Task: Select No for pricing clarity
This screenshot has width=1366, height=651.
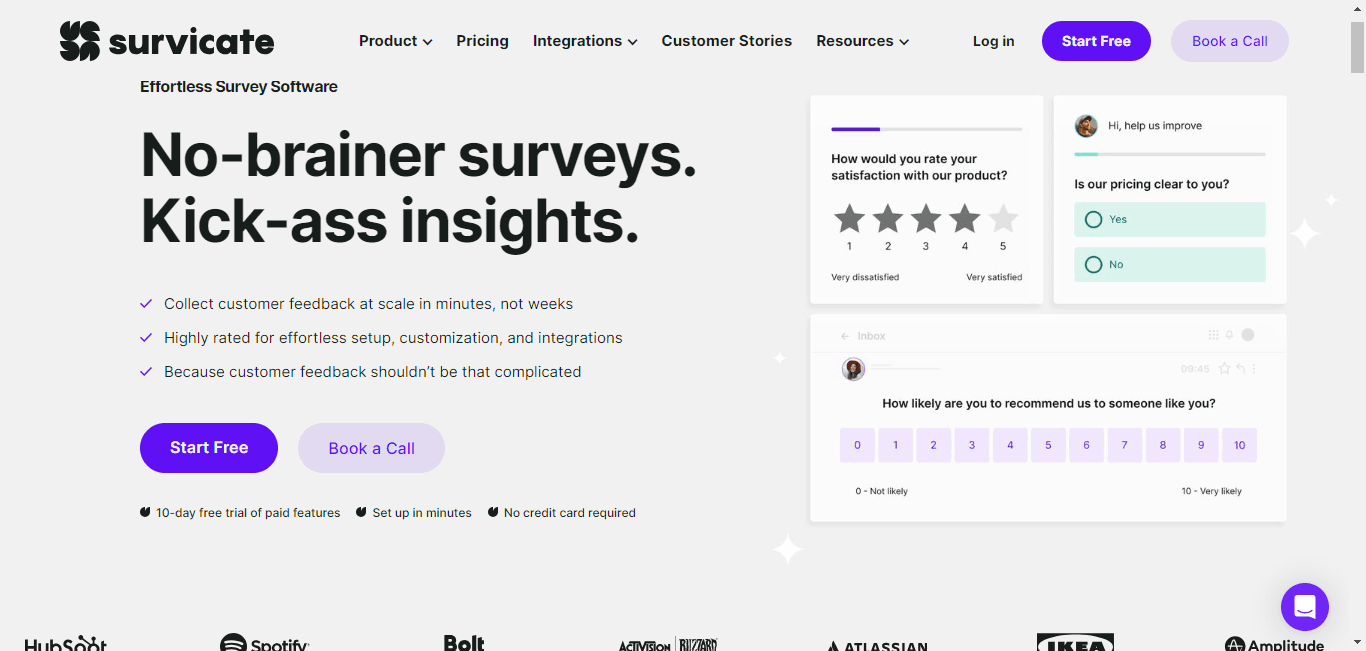Action: coord(1169,264)
